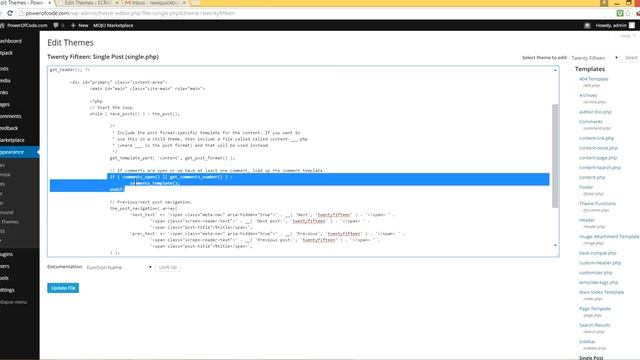Click the Update File button
Screen dimensions: 640x360
63,288
